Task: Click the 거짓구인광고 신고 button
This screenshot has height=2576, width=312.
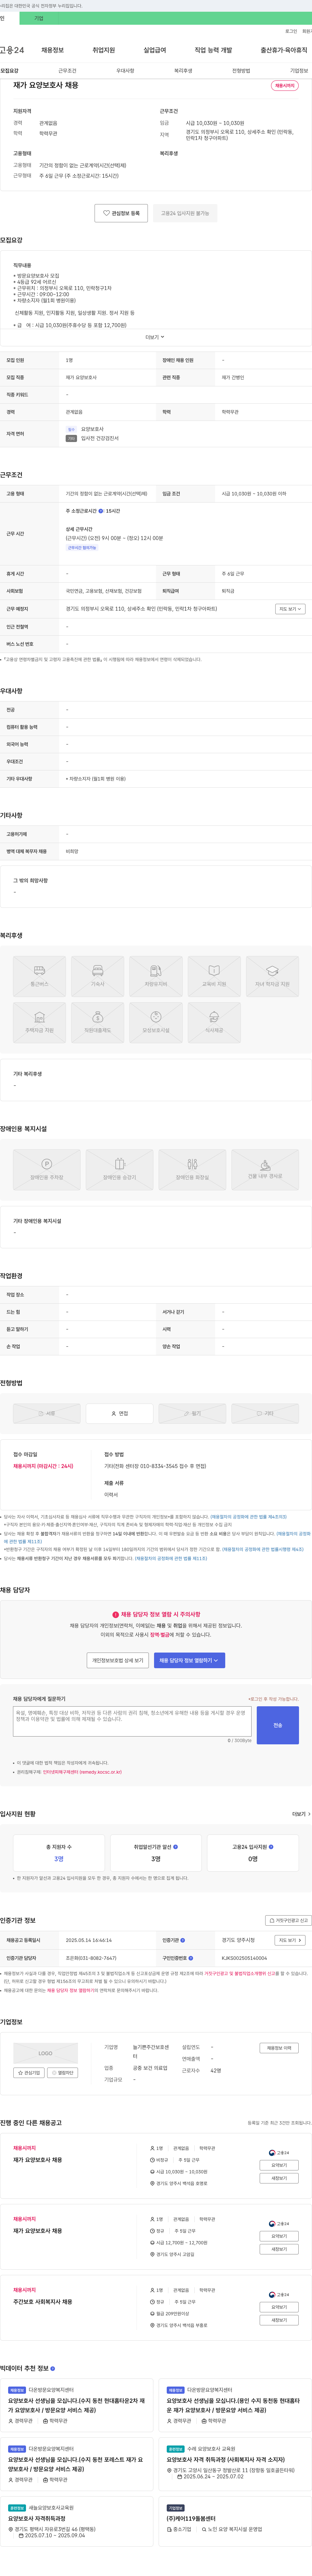Action: pos(288,1920)
